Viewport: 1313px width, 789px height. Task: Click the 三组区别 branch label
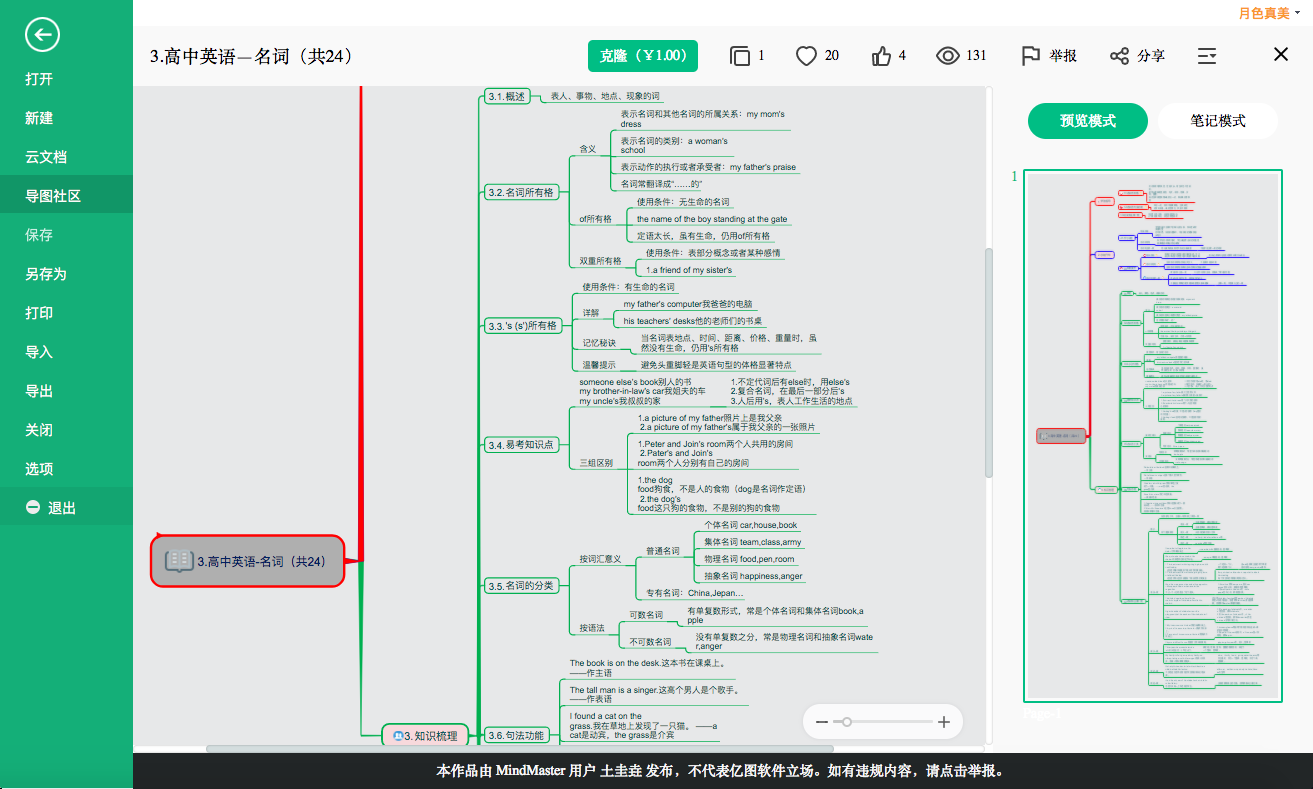596,463
